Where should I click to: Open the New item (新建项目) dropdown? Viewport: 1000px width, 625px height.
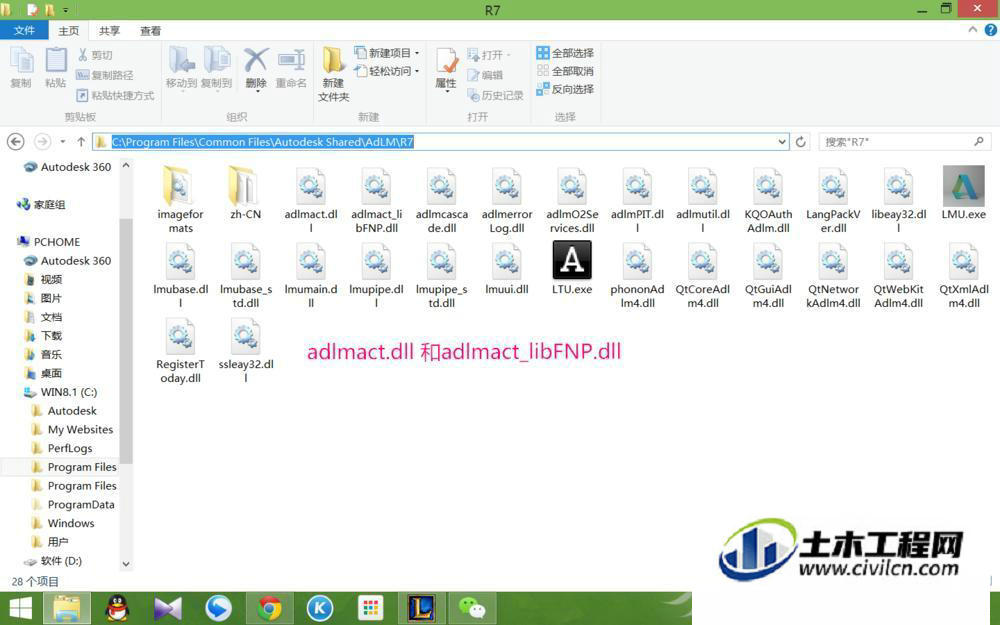pos(386,52)
